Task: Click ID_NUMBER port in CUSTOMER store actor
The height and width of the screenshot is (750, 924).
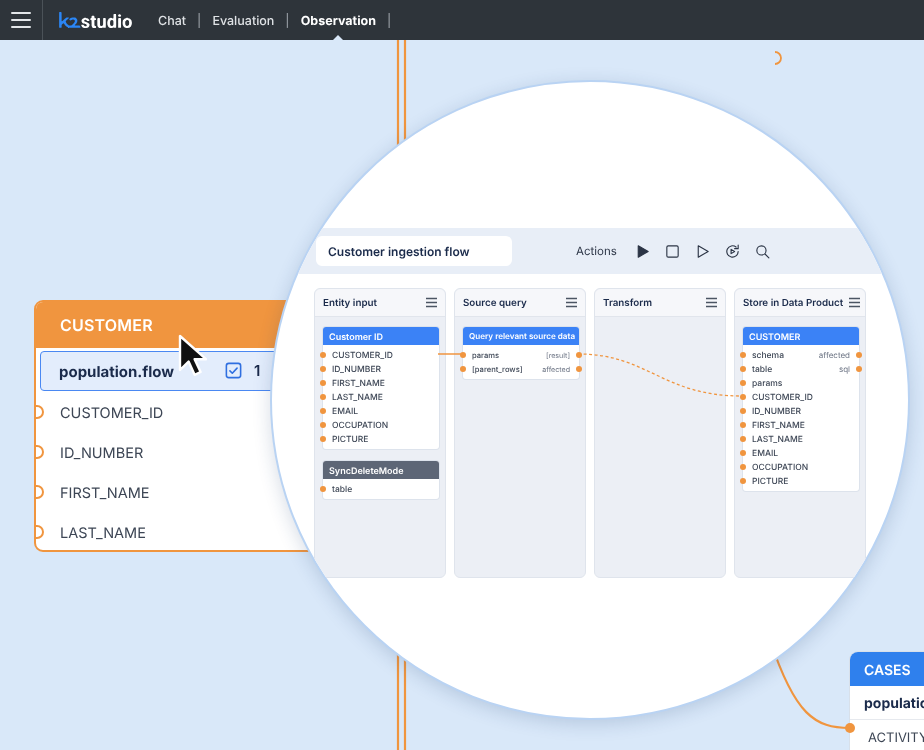Action: [x=743, y=411]
